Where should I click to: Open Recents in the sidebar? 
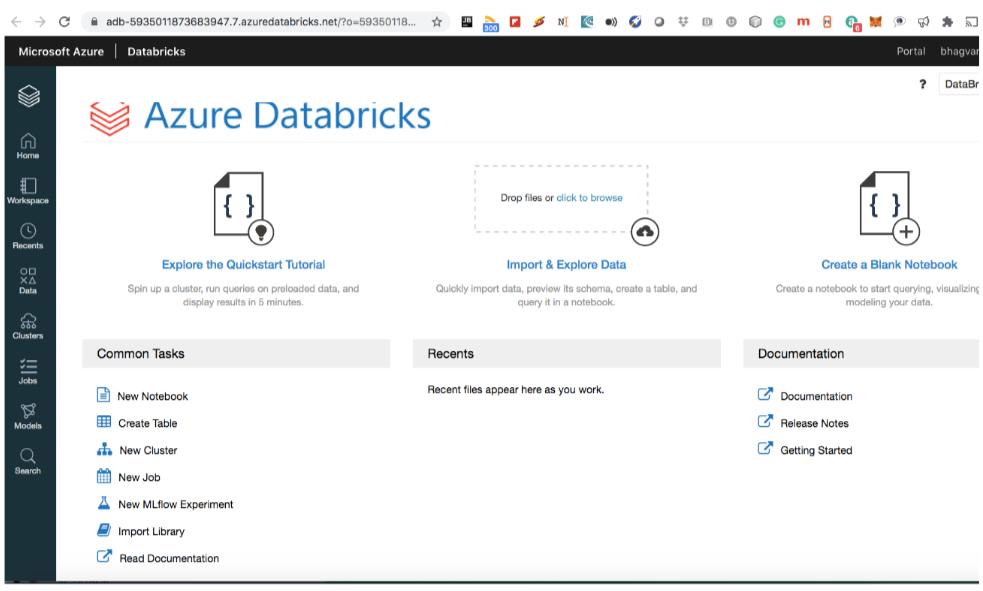point(28,236)
